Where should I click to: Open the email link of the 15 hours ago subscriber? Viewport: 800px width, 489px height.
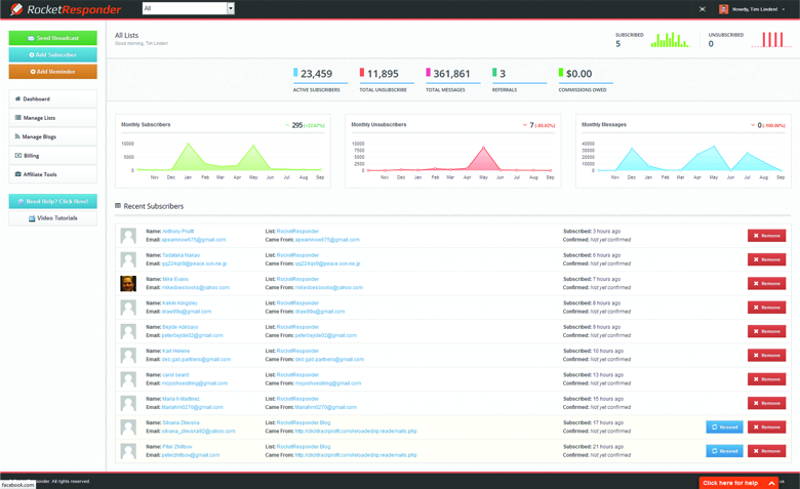(x=192, y=407)
